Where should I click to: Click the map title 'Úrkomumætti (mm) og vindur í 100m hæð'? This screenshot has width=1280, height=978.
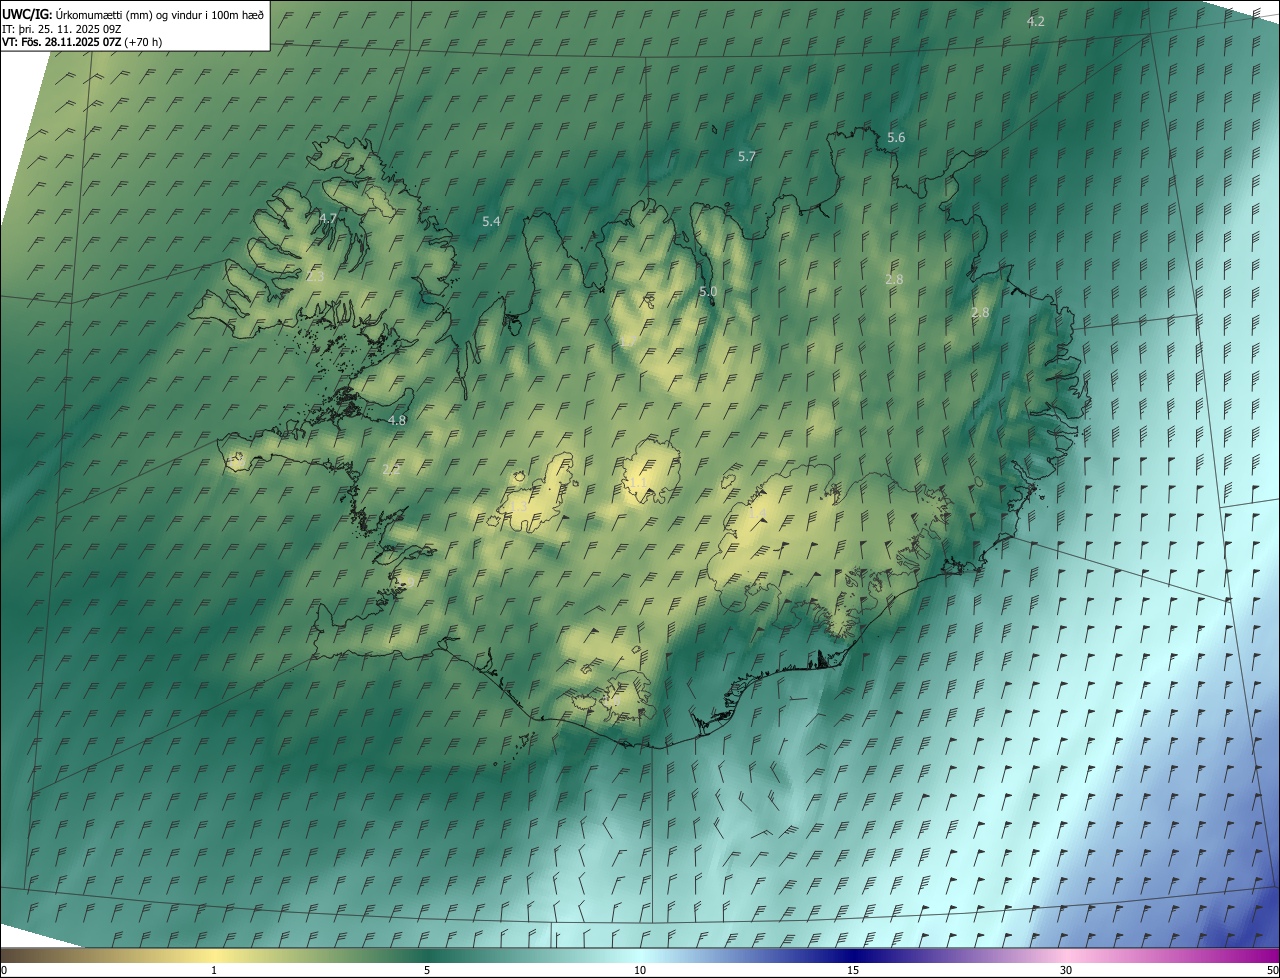[x=160, y=14]
